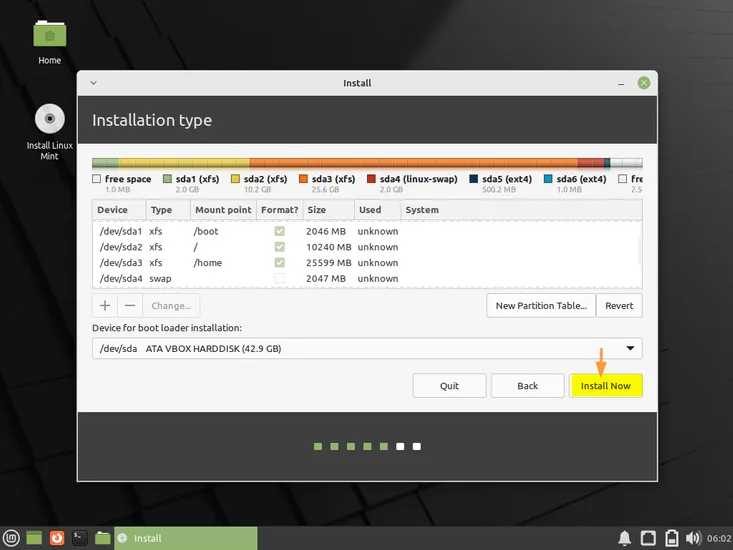Click the sda3 (xfs) orange legend swatch
The image size is (733, 550).
tap(303, 179)
